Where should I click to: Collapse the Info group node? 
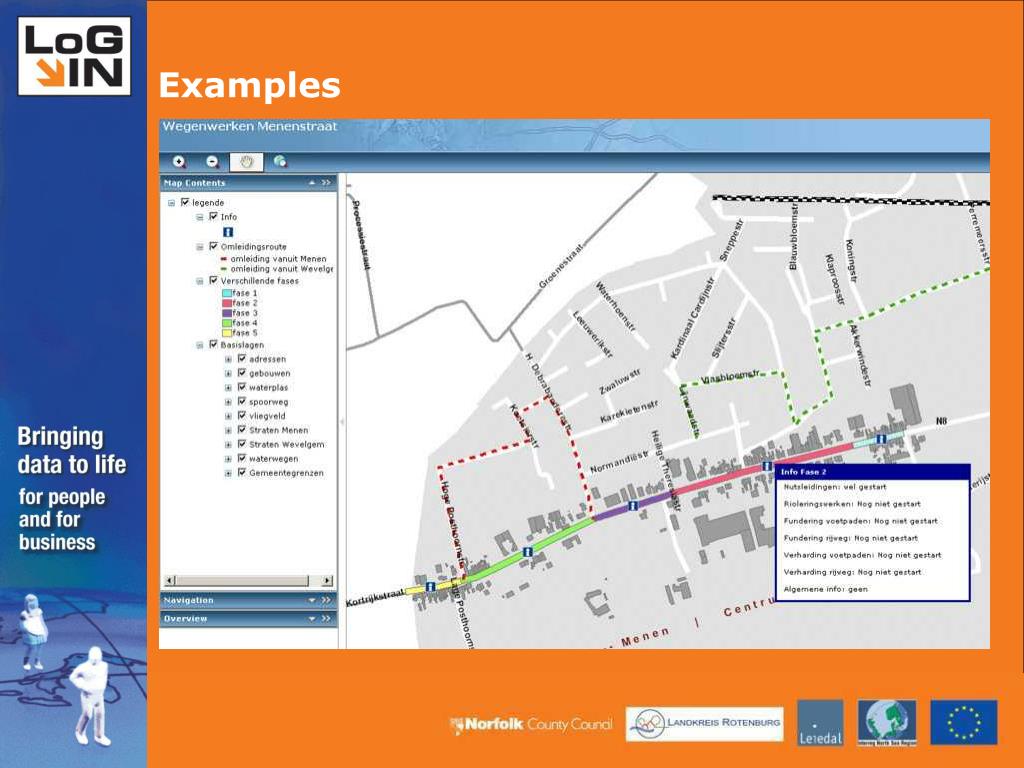(200, 217)
